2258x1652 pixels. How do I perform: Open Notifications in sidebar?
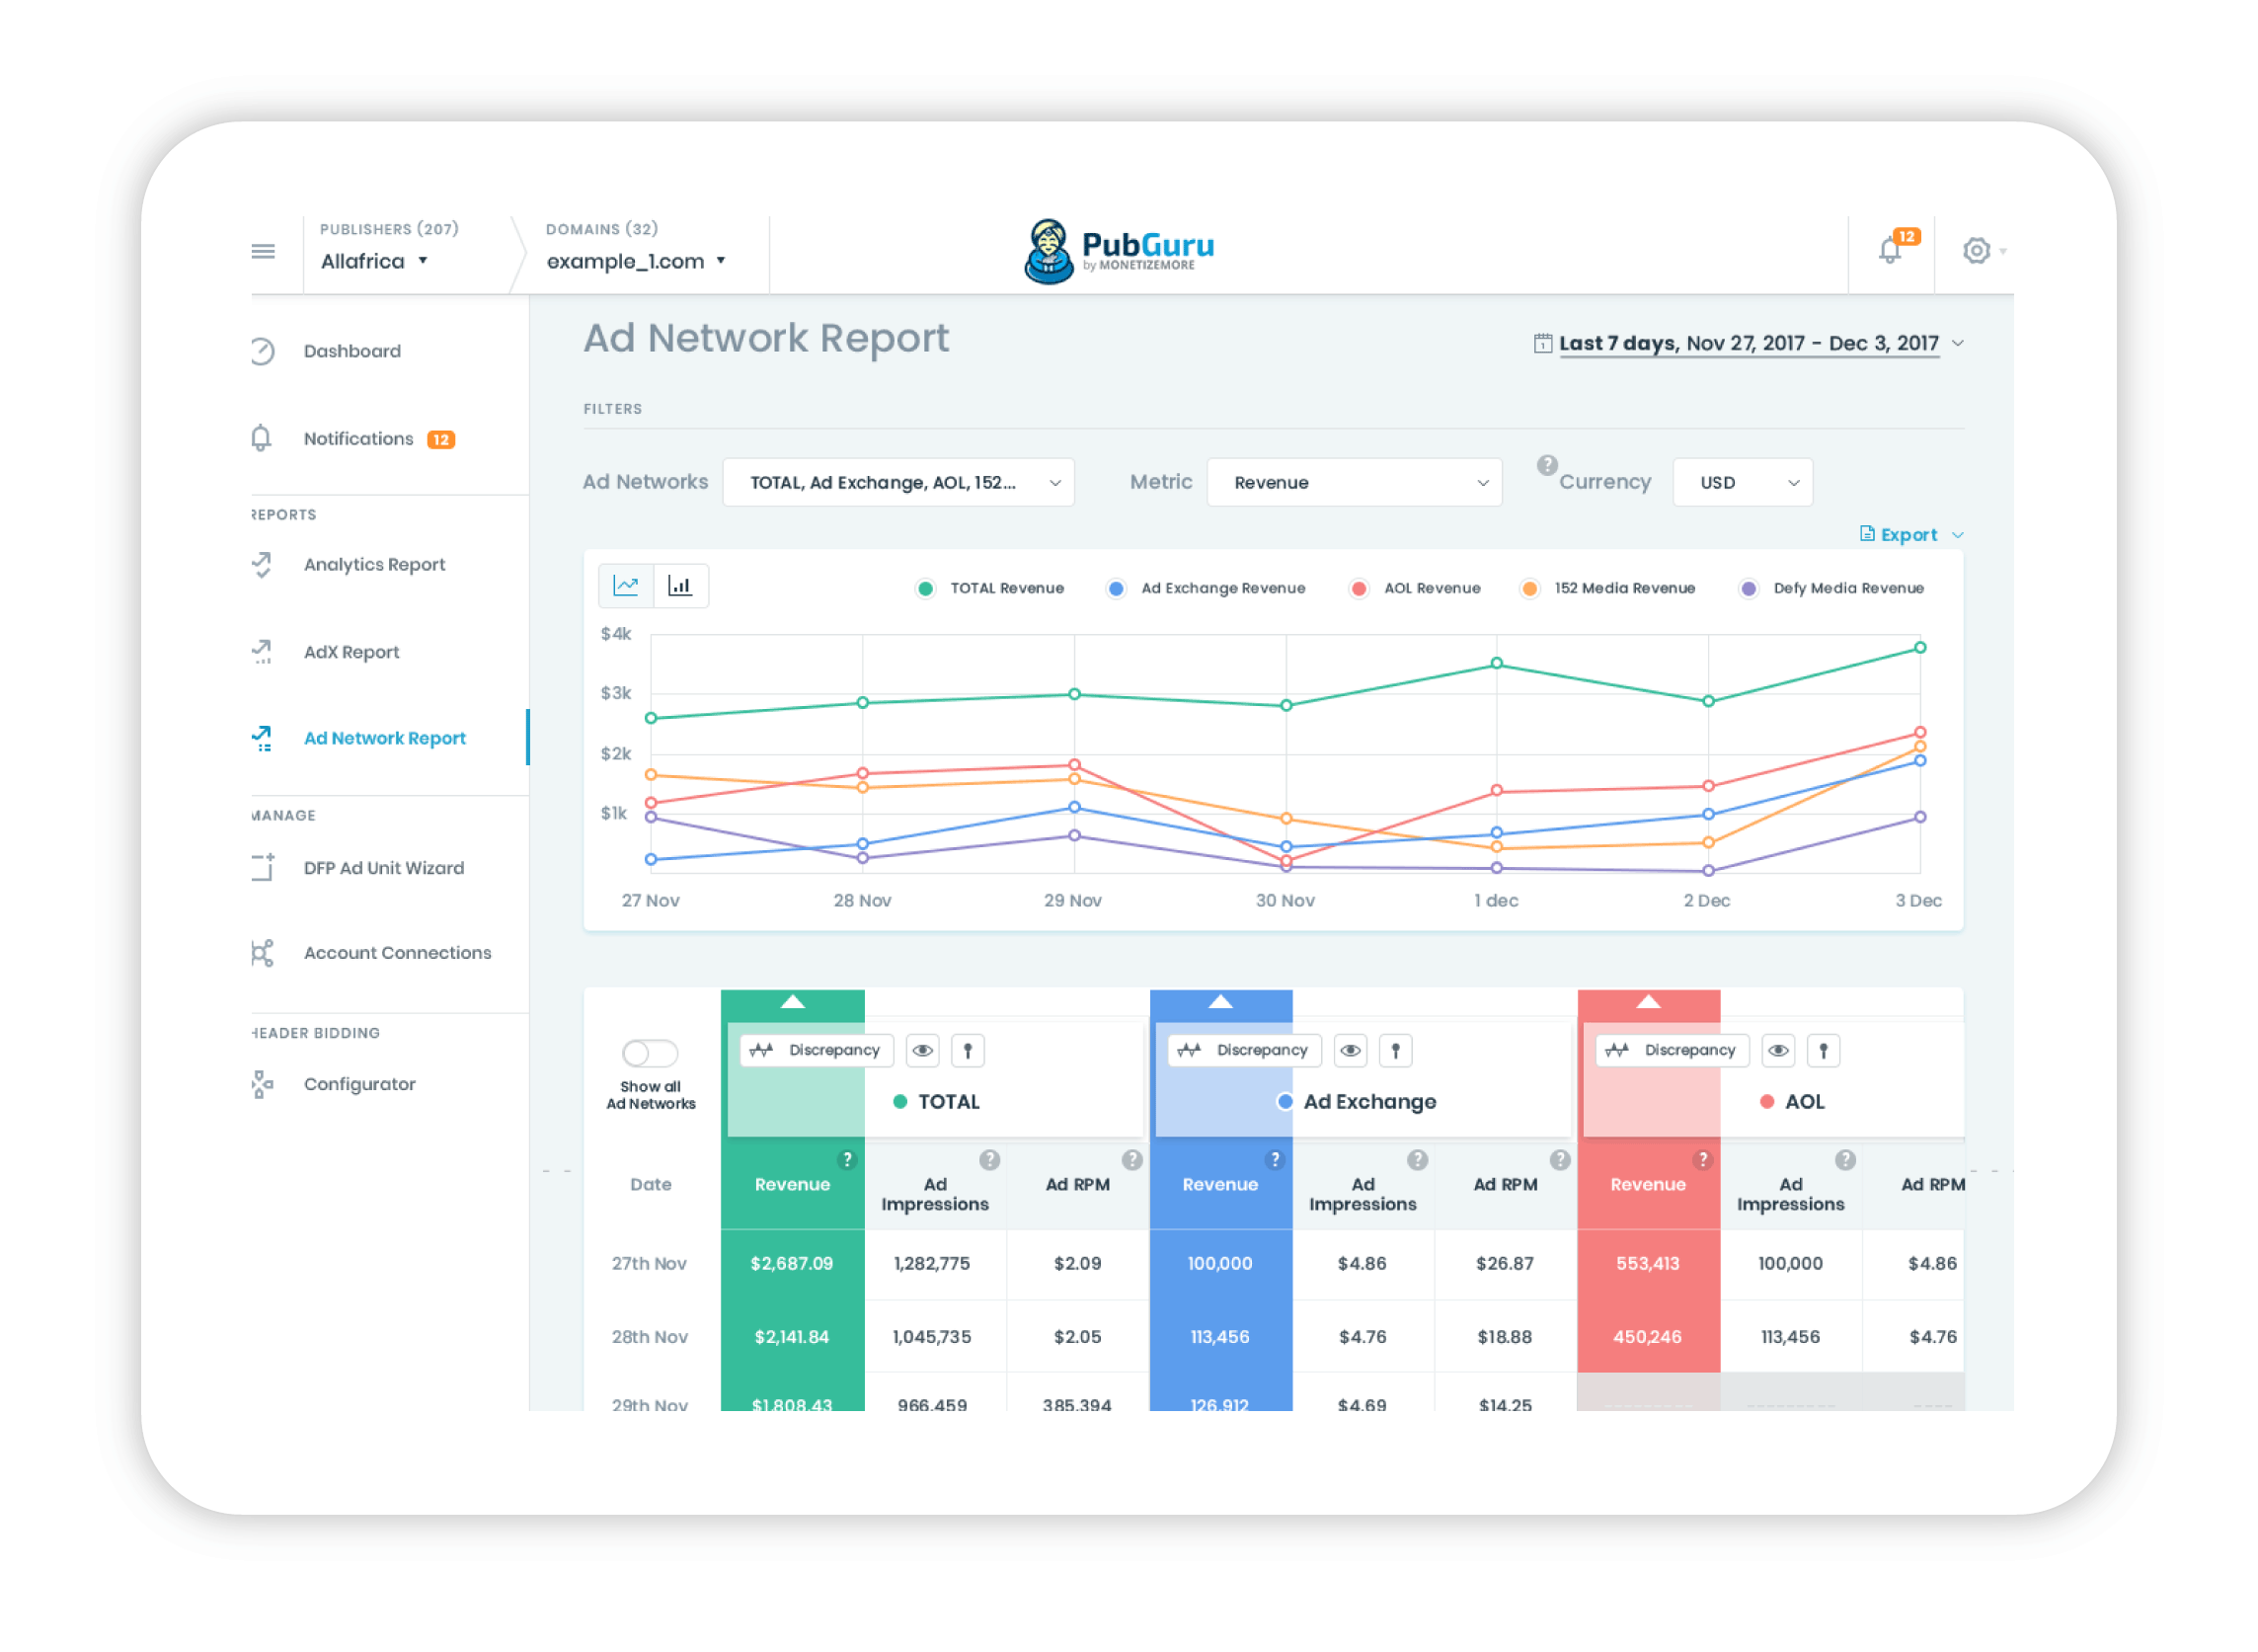click(x=358, y=439)
